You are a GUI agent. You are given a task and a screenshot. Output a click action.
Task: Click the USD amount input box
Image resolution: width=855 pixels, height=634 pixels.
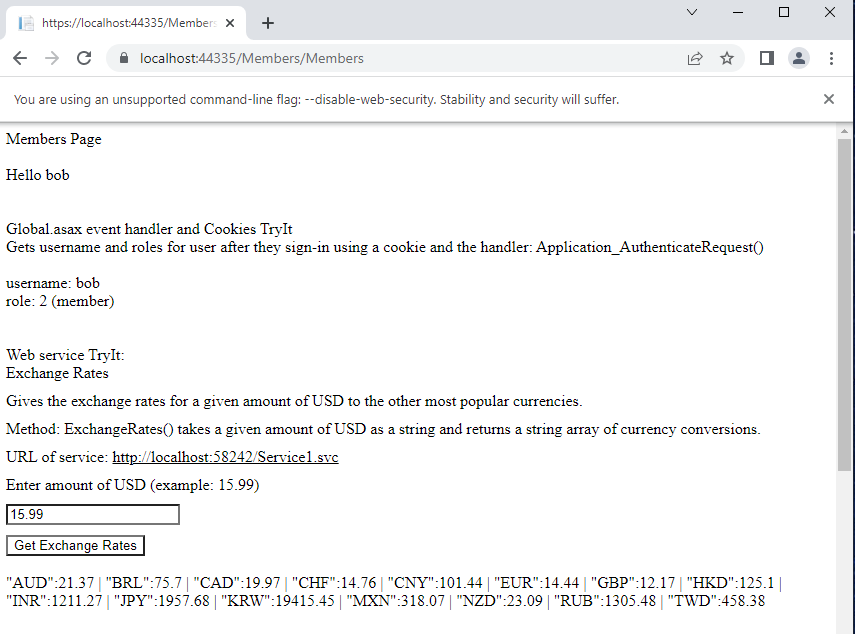[x=92, y=513]
